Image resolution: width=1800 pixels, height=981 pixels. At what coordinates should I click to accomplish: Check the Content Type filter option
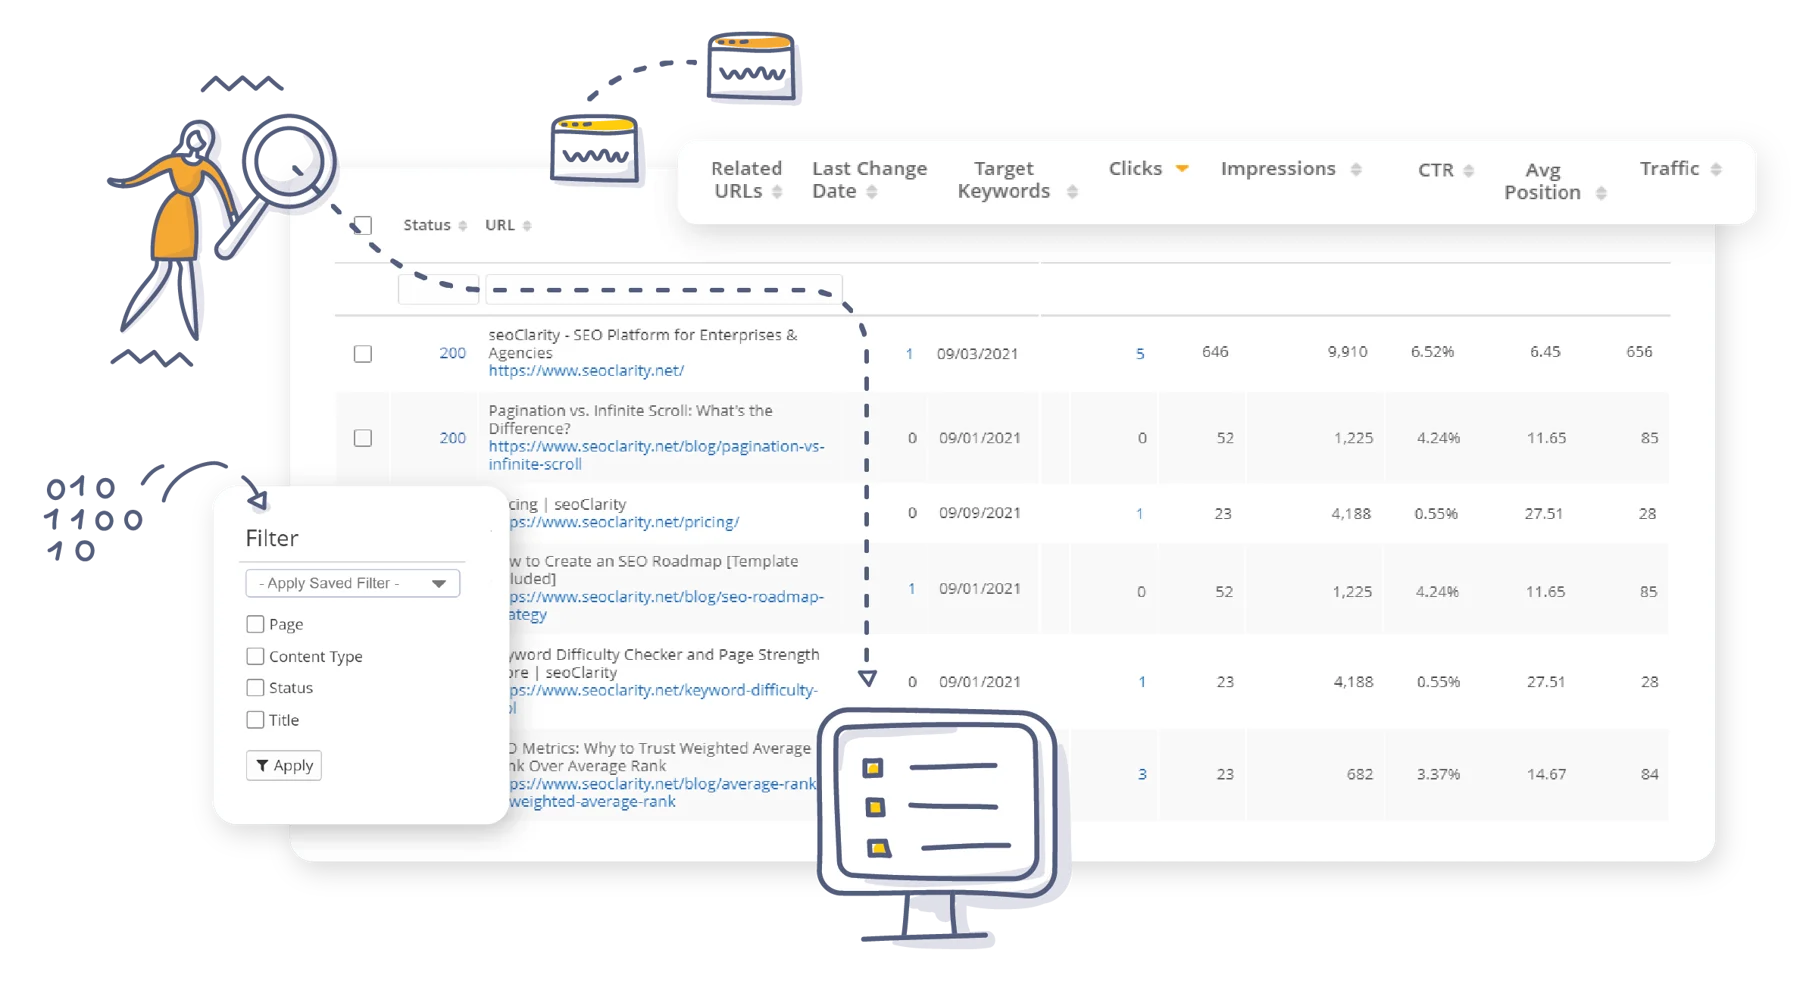point(255,656)
